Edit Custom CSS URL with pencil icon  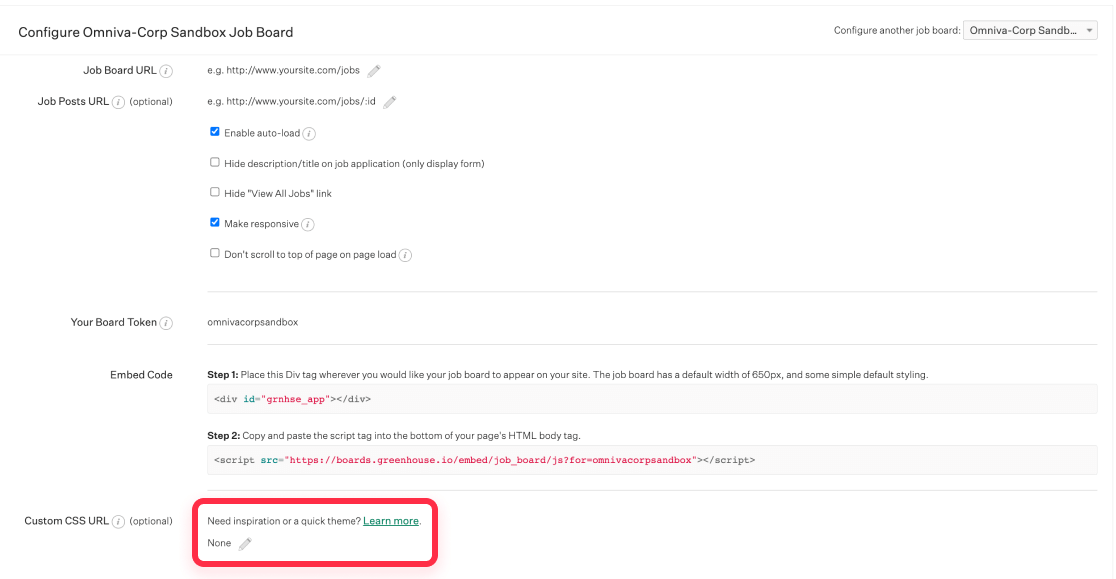[245, 544]
